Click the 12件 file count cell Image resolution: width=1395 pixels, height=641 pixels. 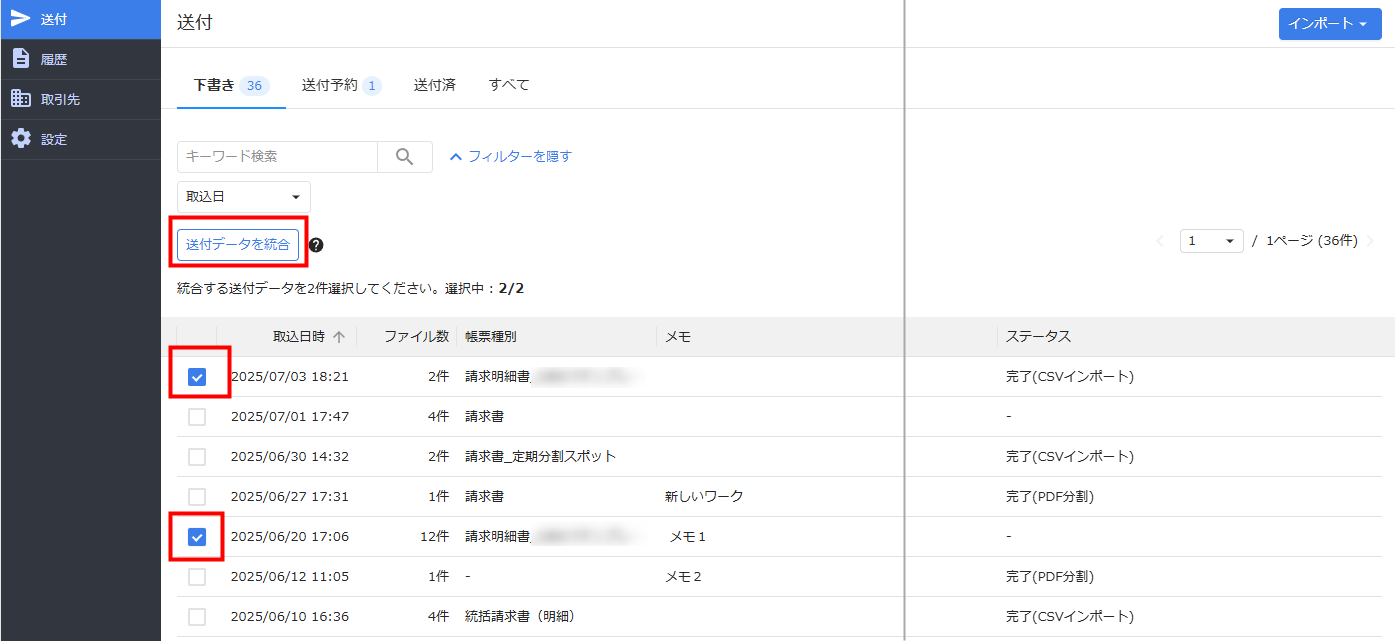435,537
